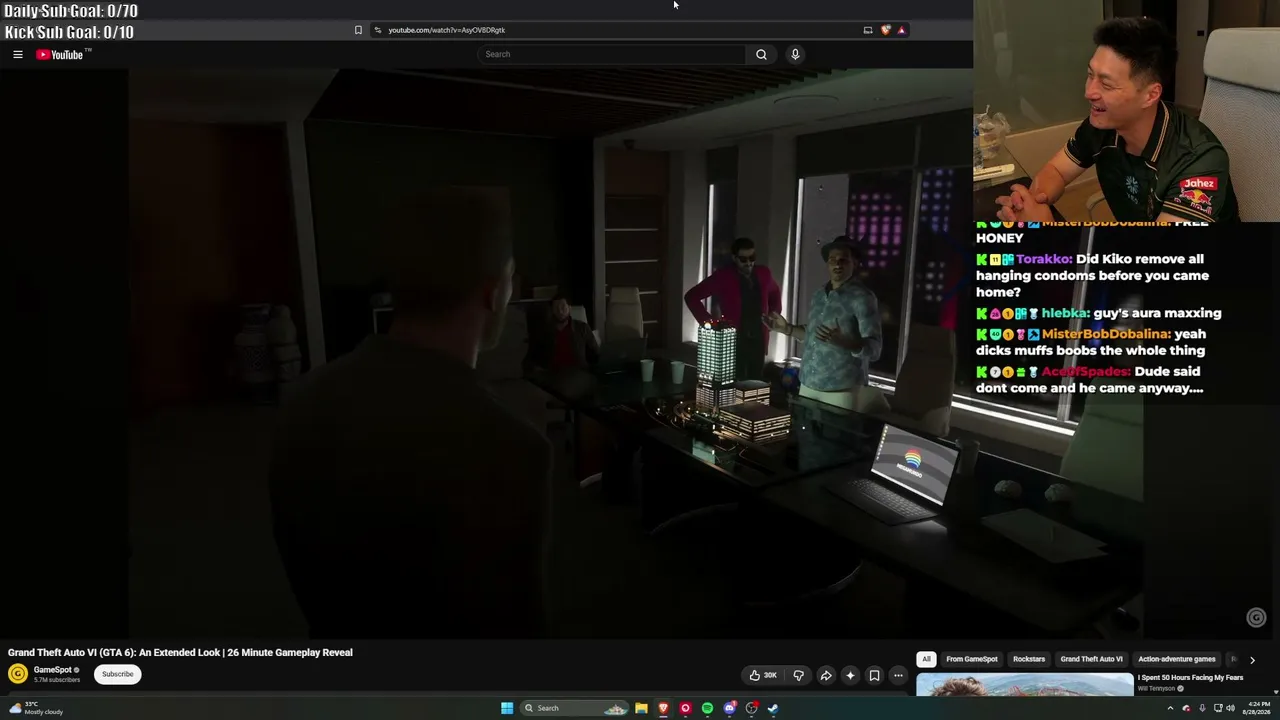
Task: Open the taskbar weather widget
Action: [36, 708]
